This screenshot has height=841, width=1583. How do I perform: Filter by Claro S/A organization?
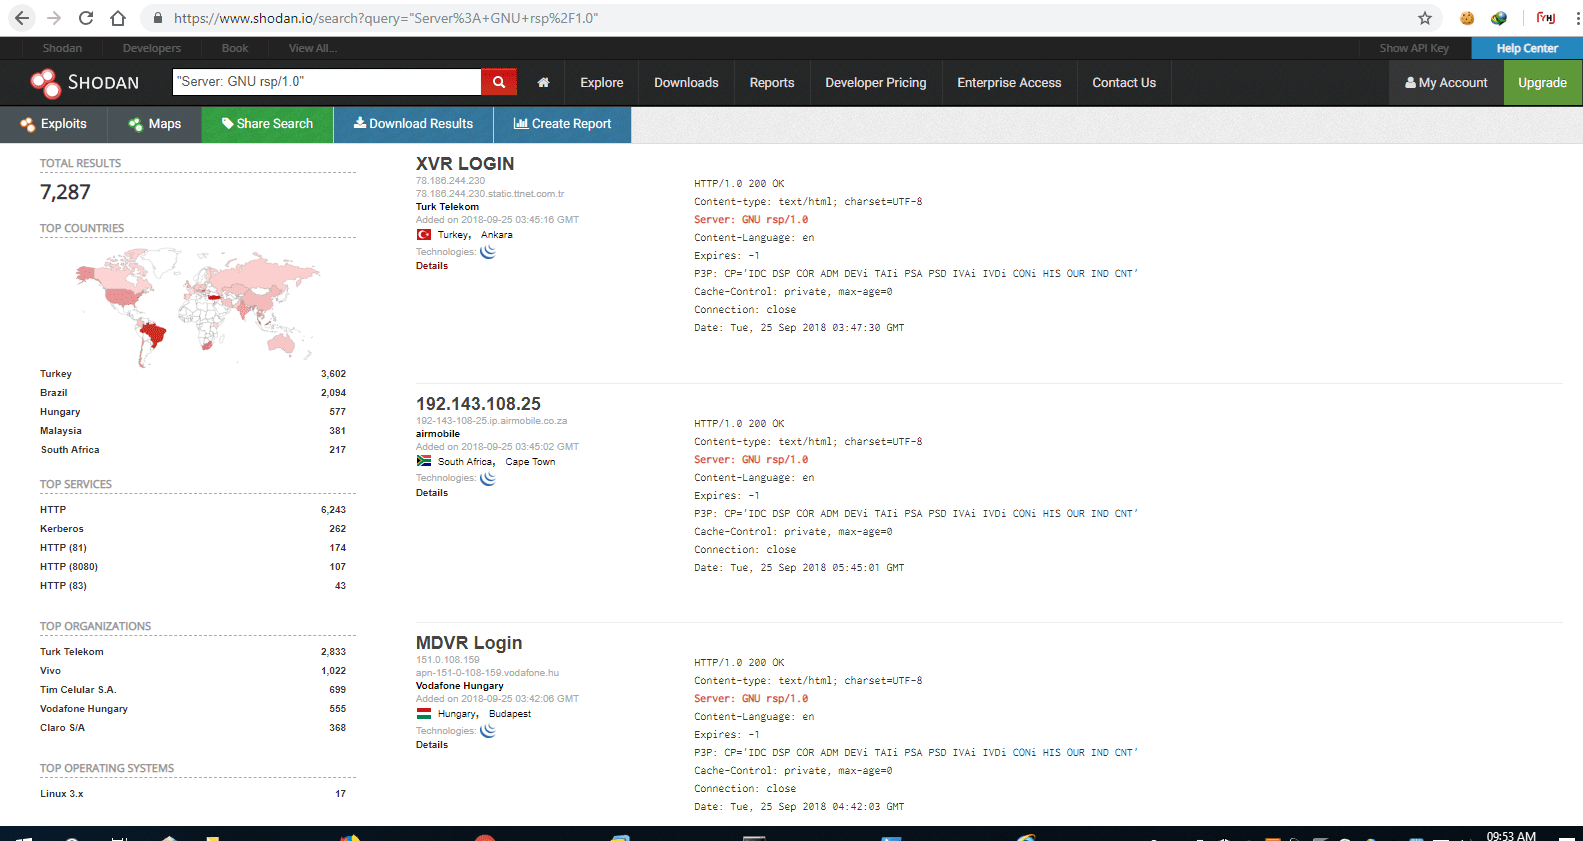(x=62, y=728)
